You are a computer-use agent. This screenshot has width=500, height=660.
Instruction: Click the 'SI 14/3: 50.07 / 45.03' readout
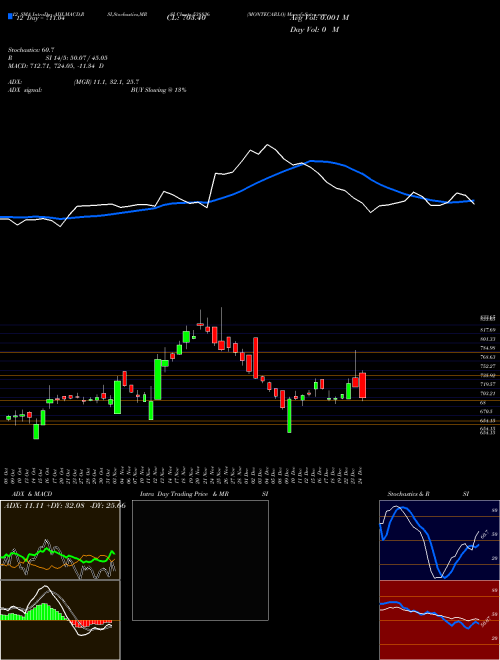click(x=77, y=58)
